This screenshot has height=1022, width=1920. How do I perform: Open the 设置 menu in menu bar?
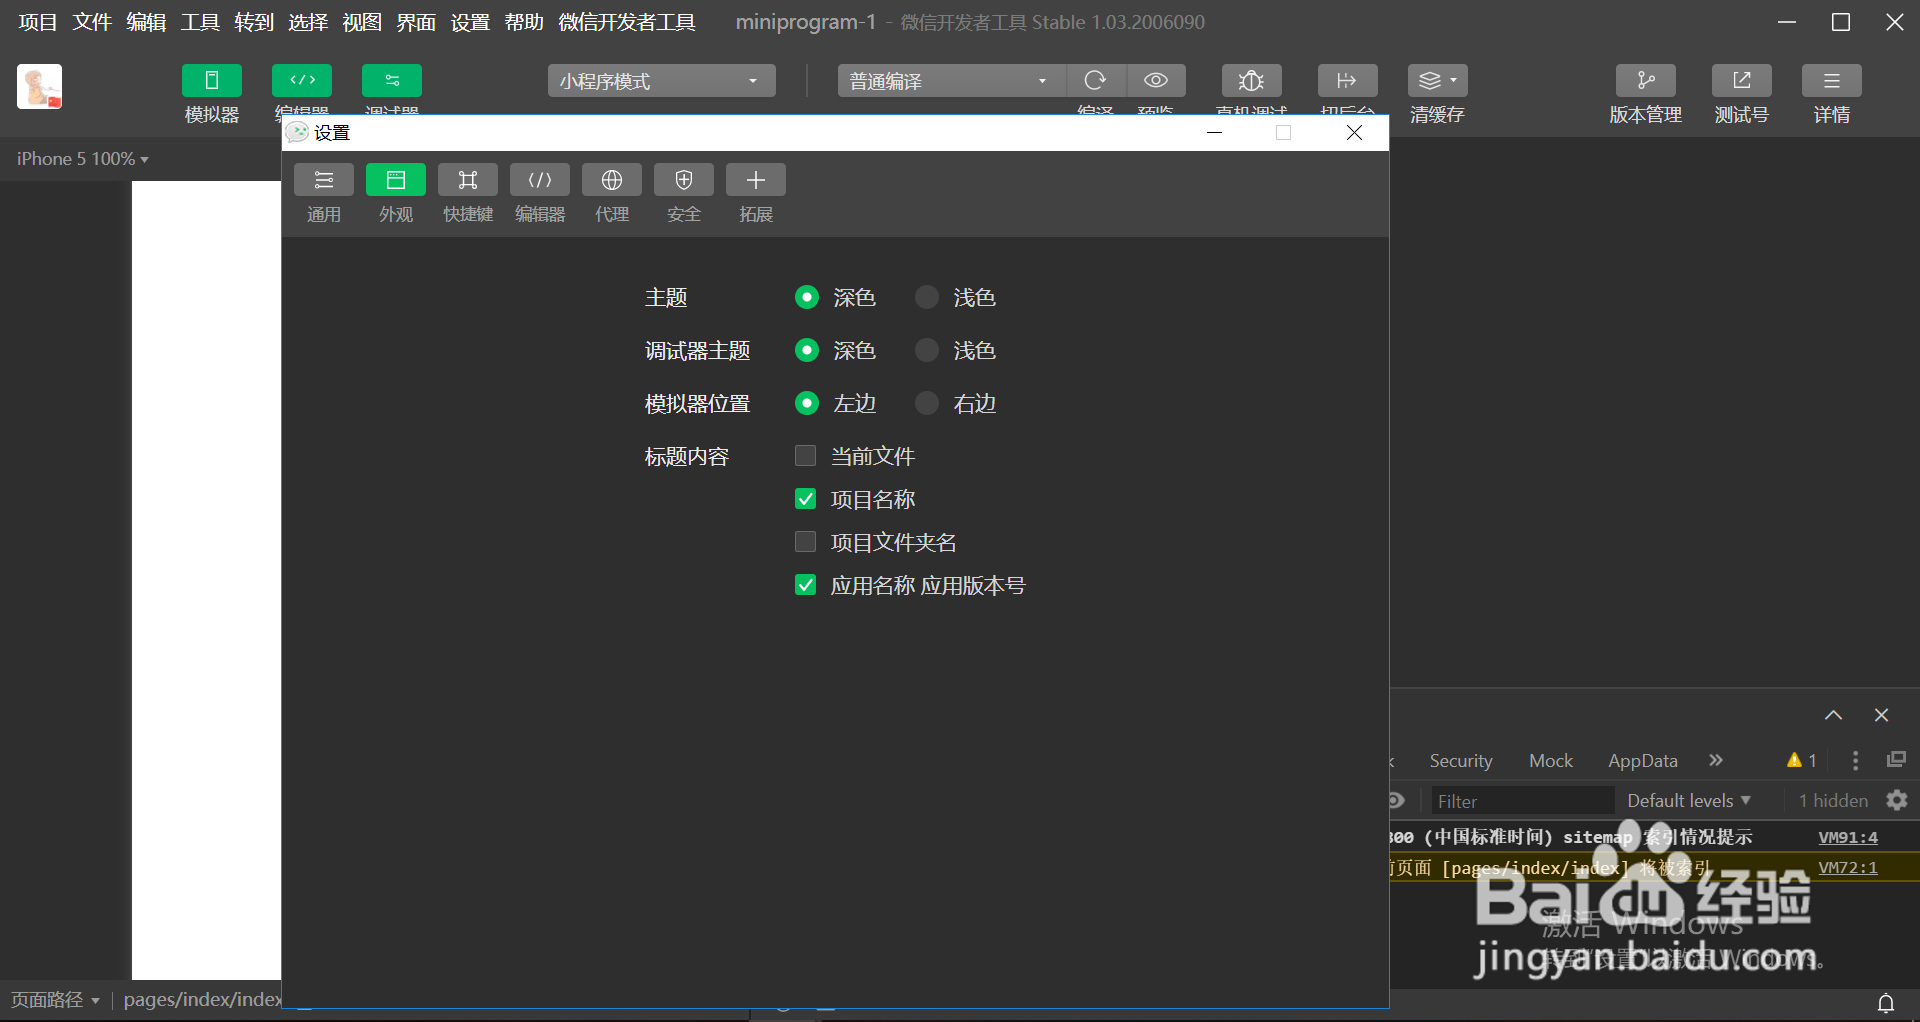click(x=470, y=22)
